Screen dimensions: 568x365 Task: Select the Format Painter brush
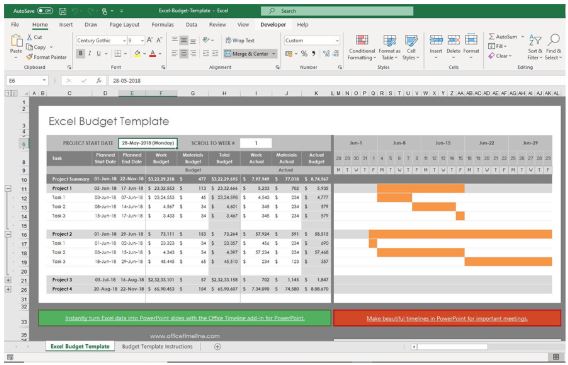click(x=29, y=57)
